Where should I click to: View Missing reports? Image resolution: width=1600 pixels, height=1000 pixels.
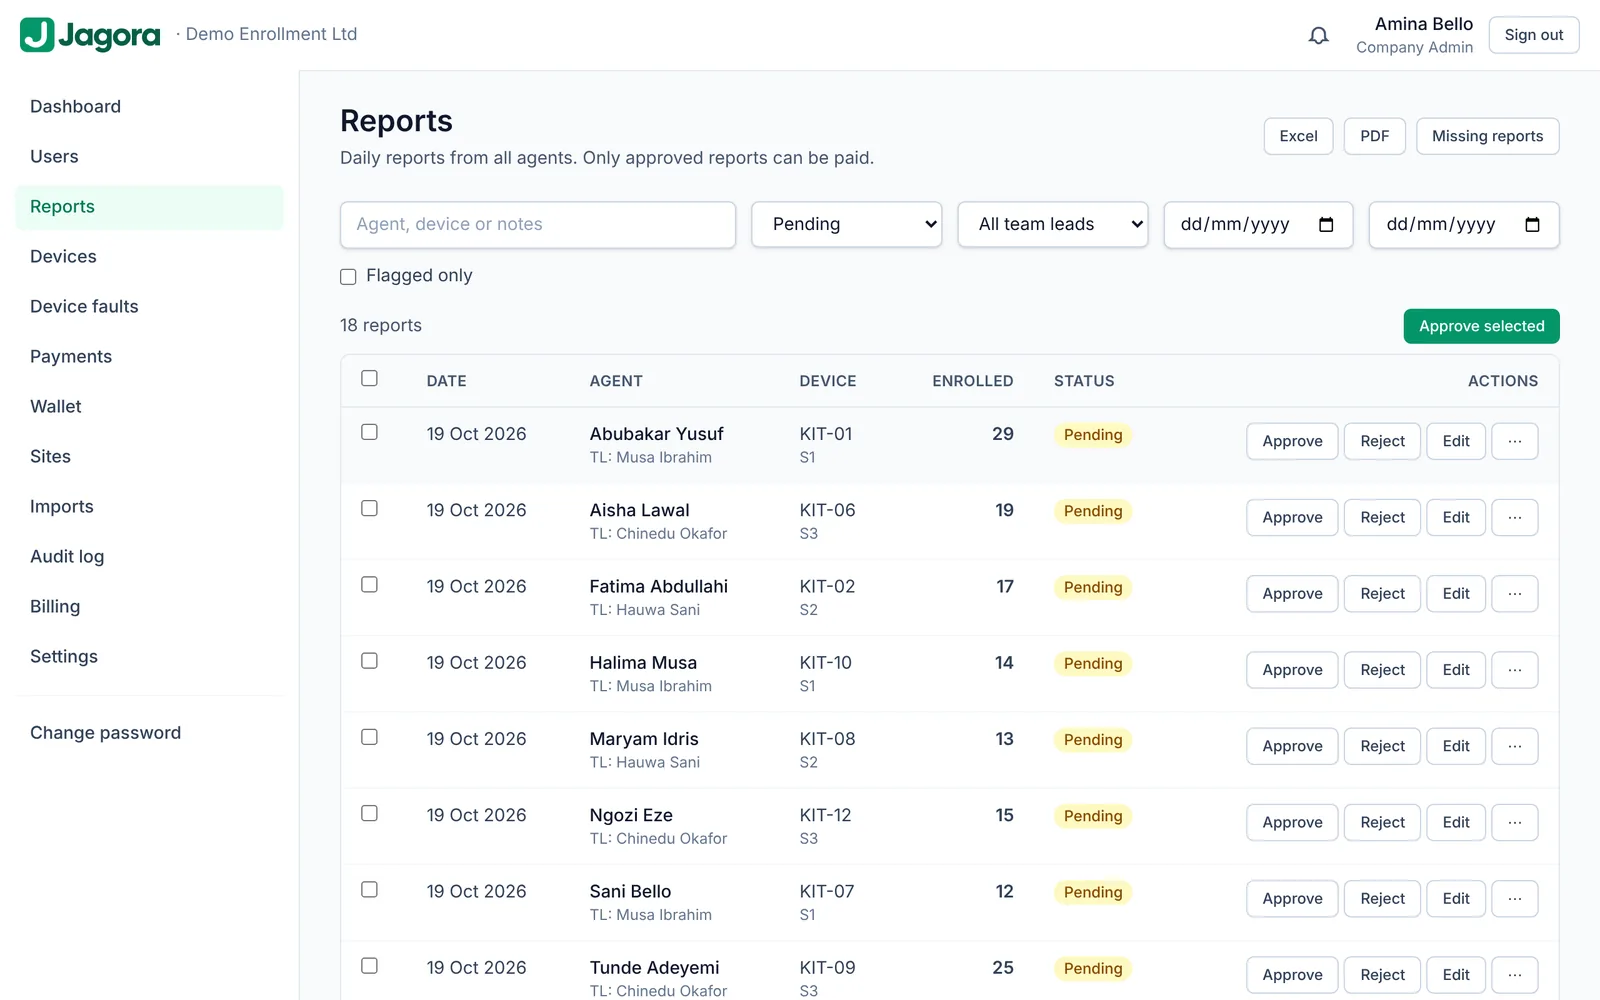point(1487,136)
